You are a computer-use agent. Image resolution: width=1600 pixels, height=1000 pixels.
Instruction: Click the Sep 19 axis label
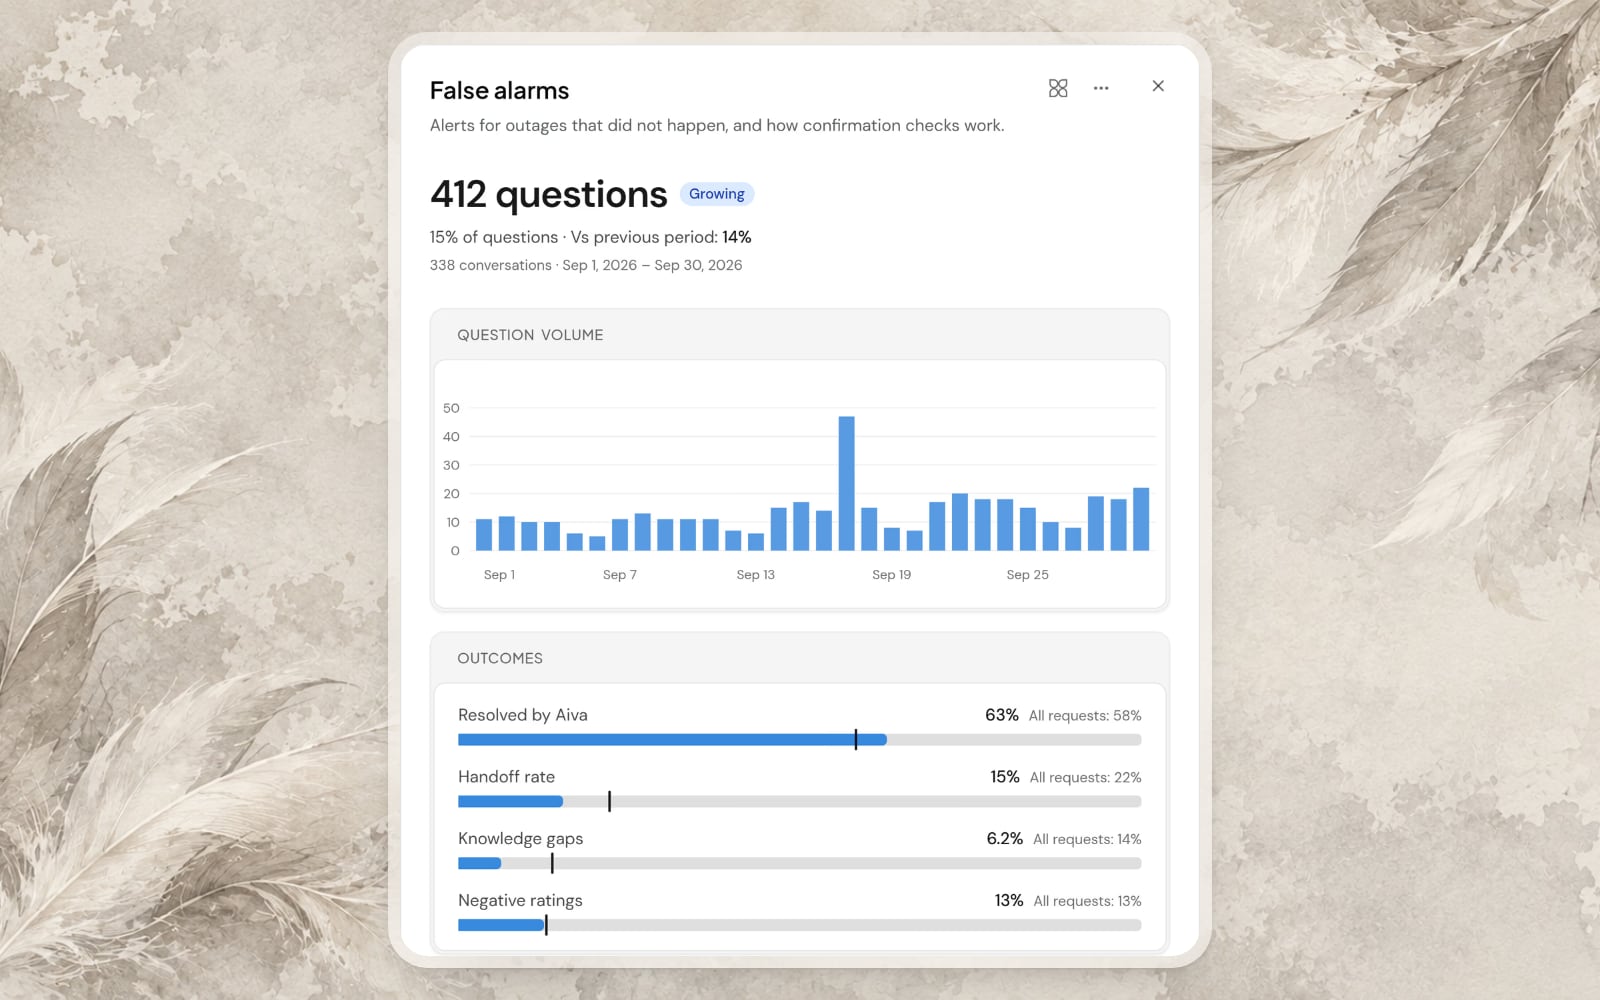pyautogui.click(x=891, y=575)
